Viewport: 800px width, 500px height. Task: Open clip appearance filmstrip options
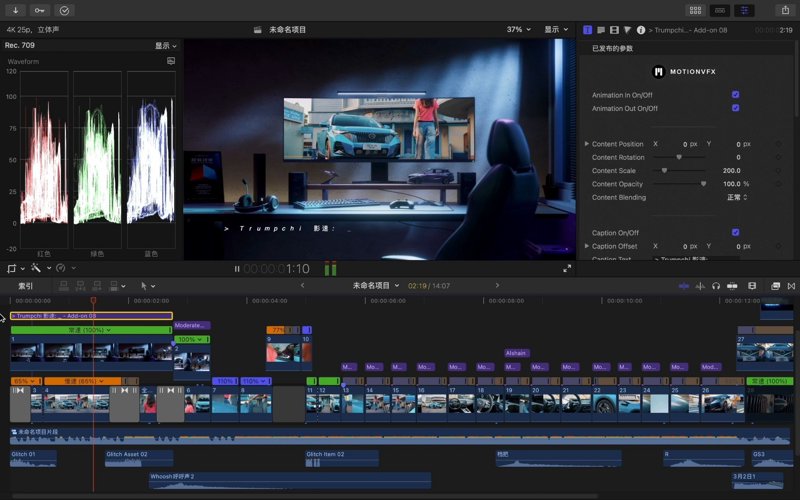752,286
